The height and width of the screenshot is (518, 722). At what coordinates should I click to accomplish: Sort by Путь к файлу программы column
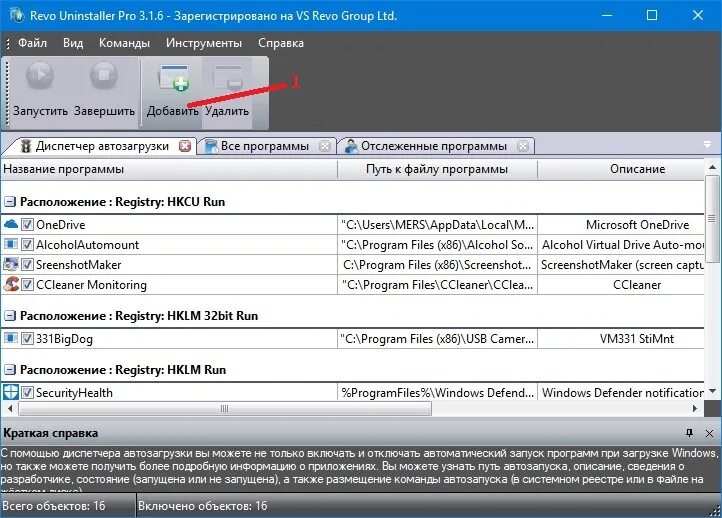click(437, 169)
